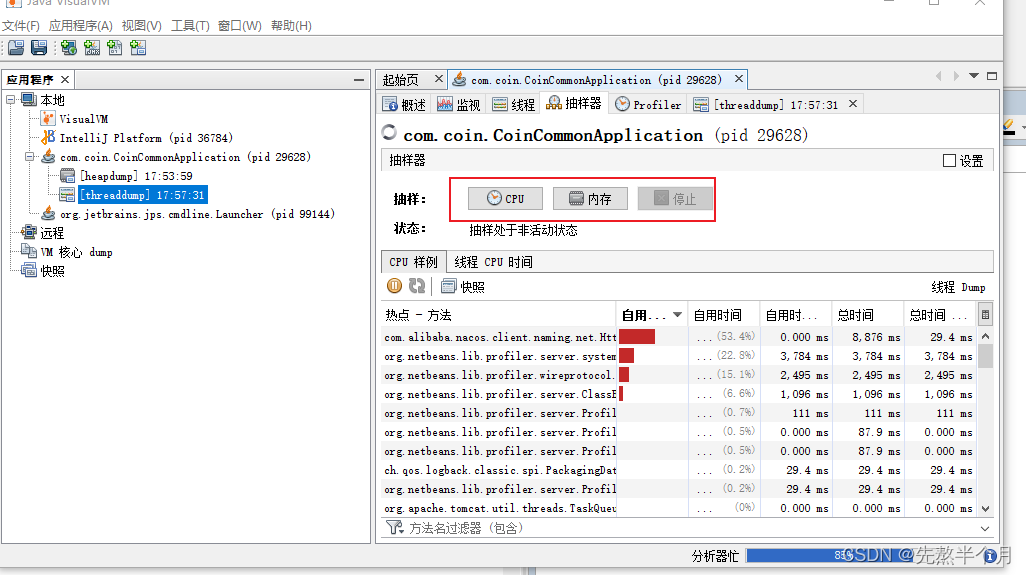Click the rightmost main-toolbar add icon
The width and height of the screenshot is (1026, 575).
point(138,48)
